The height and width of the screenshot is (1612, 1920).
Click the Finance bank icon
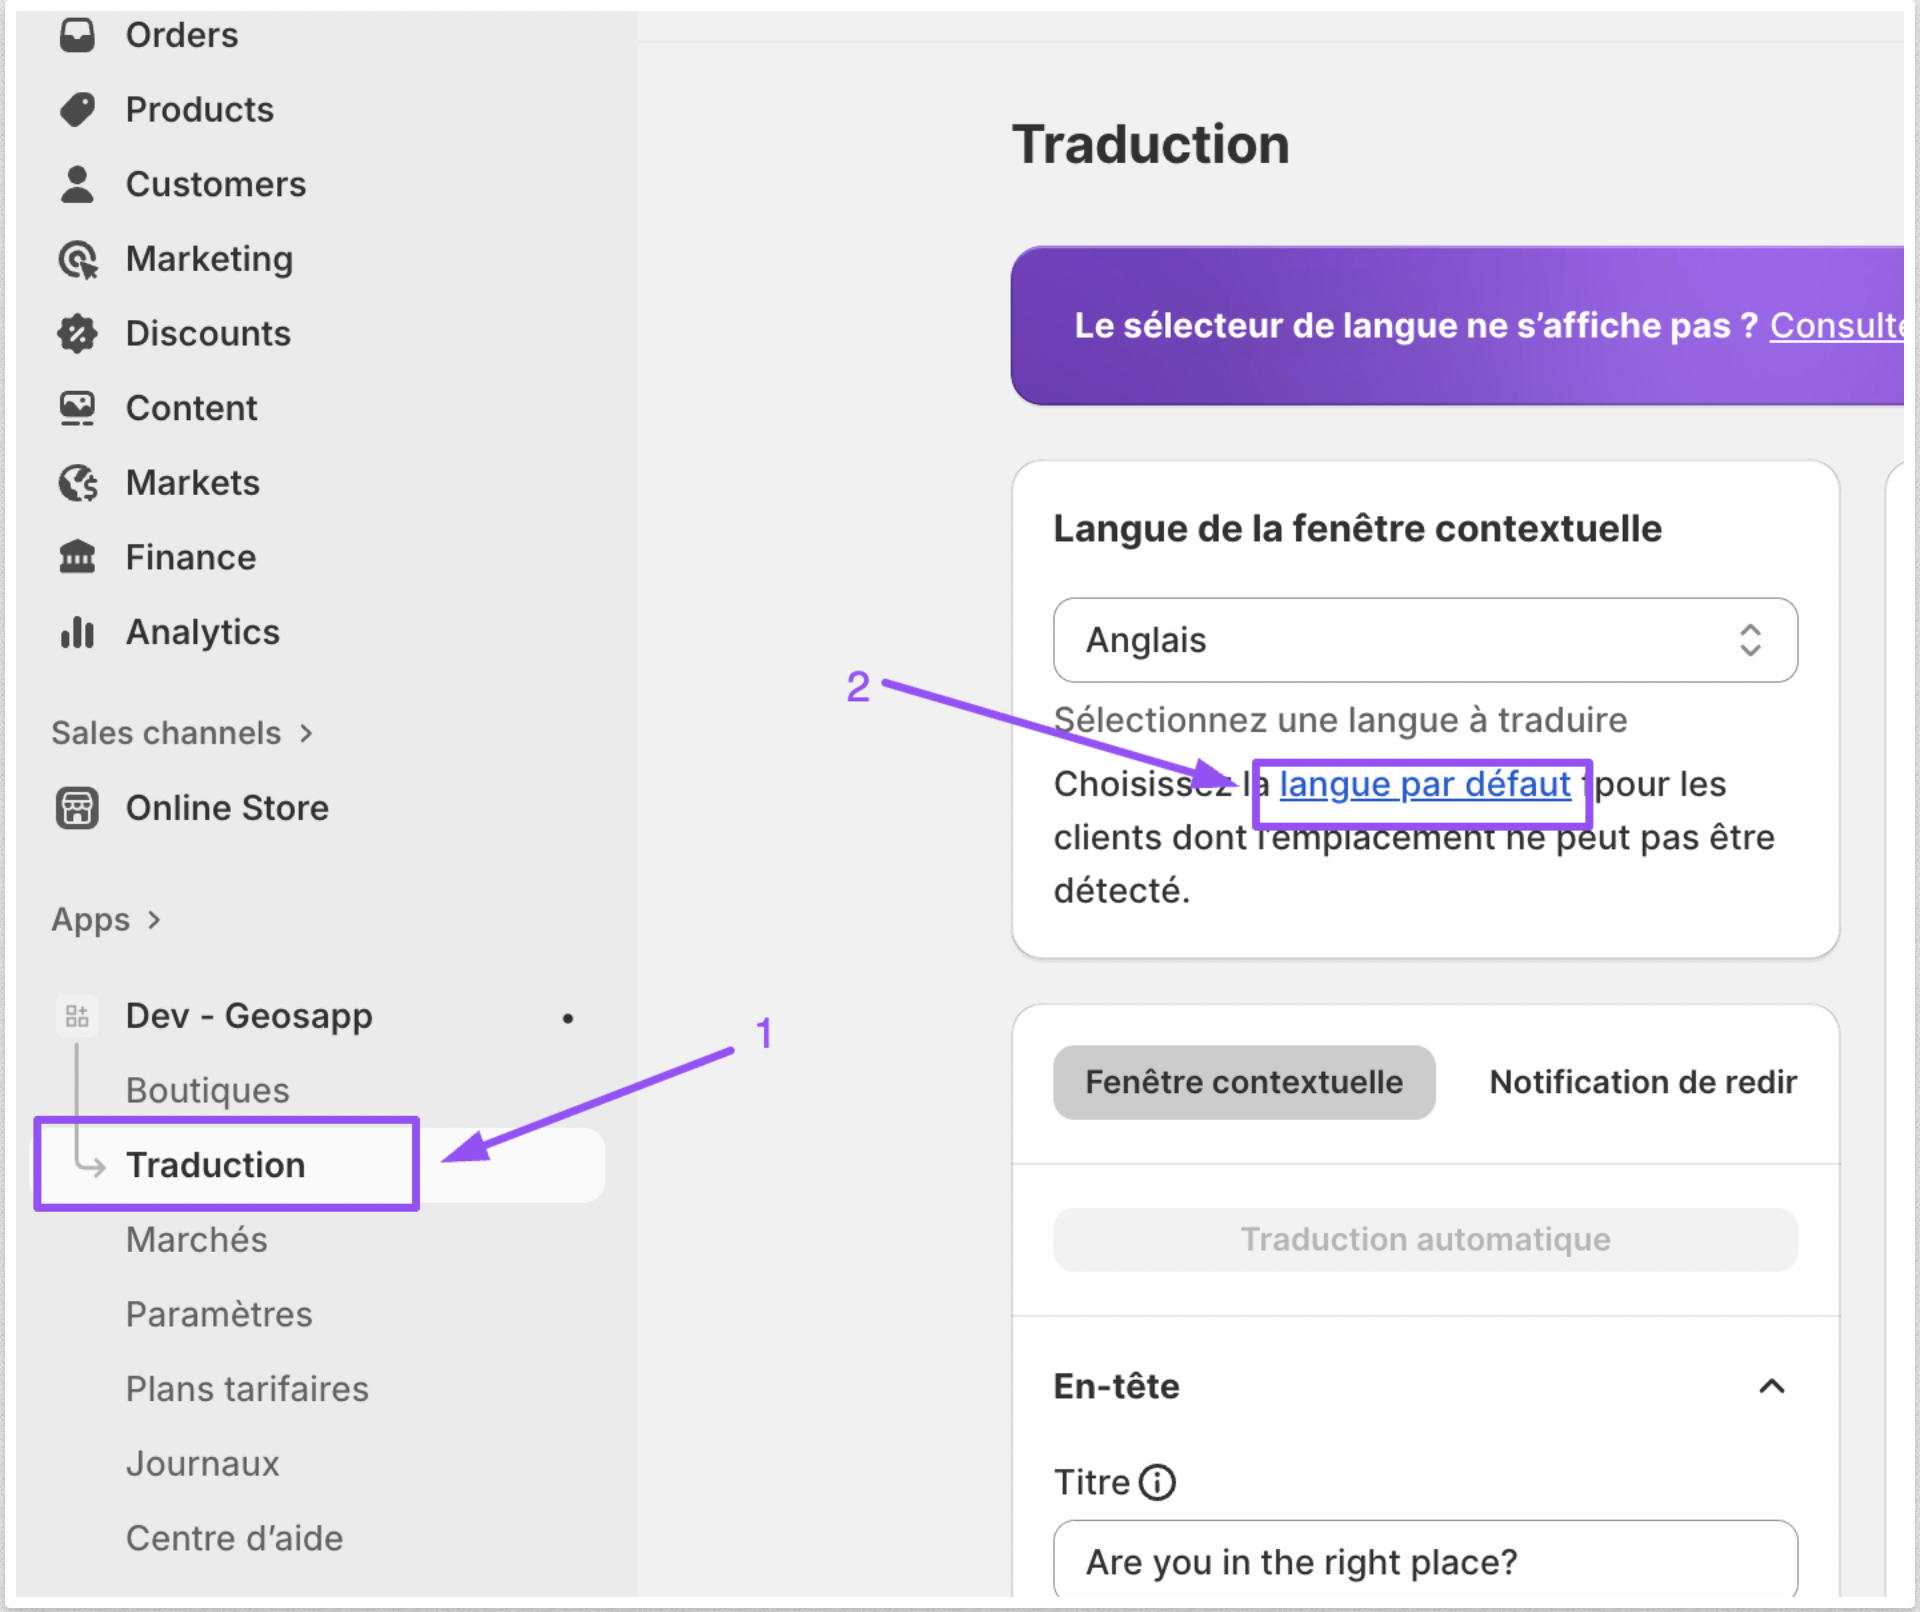coord(77,557)
